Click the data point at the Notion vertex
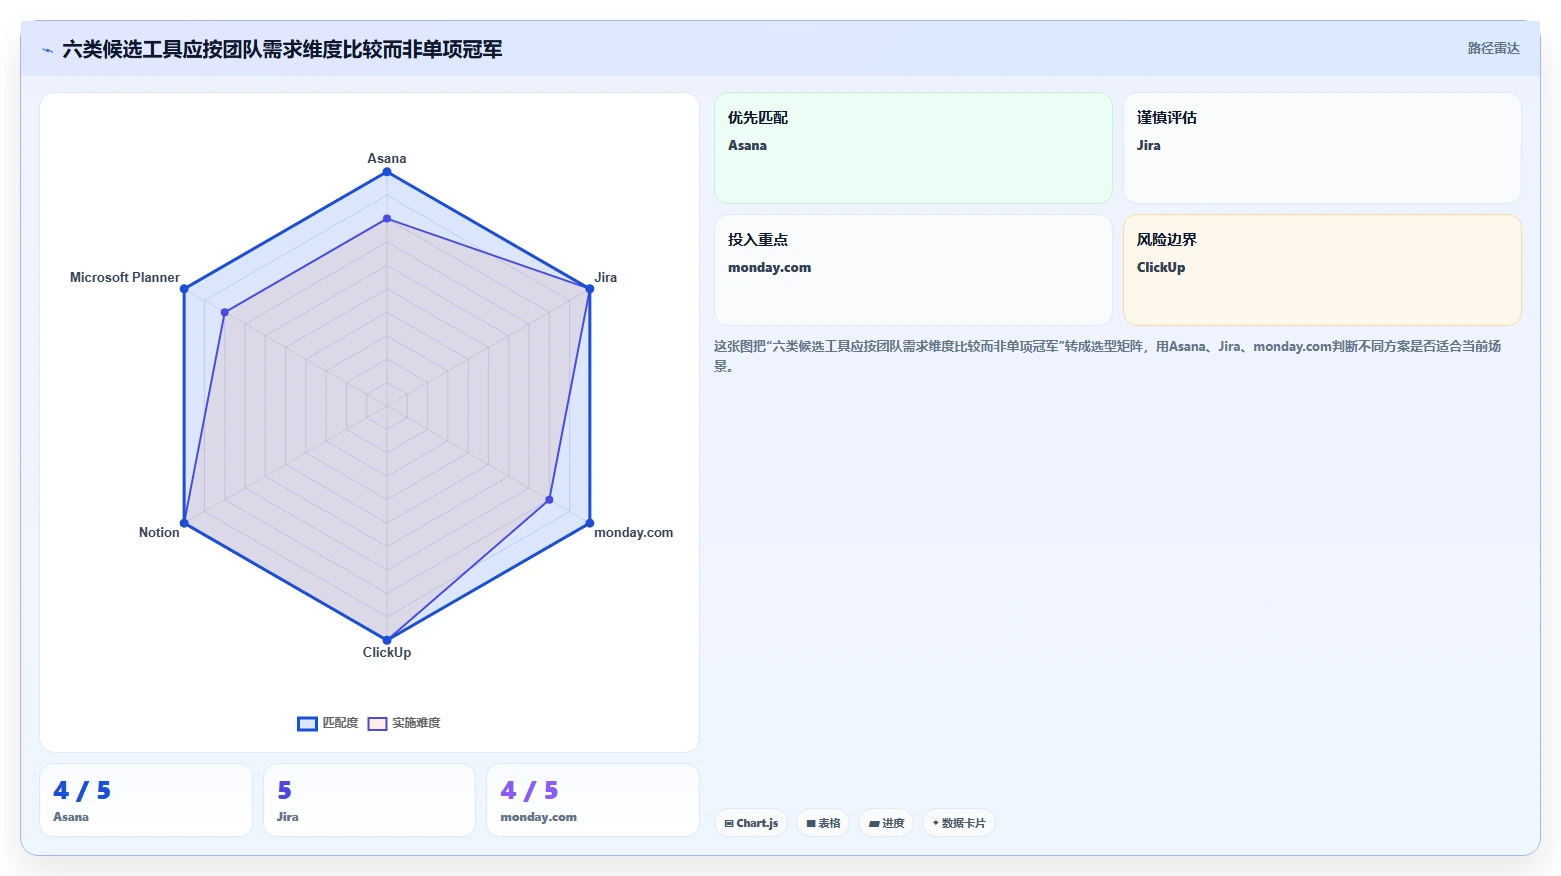Viewport: 1561px width, 876px height. coord(184,523)
